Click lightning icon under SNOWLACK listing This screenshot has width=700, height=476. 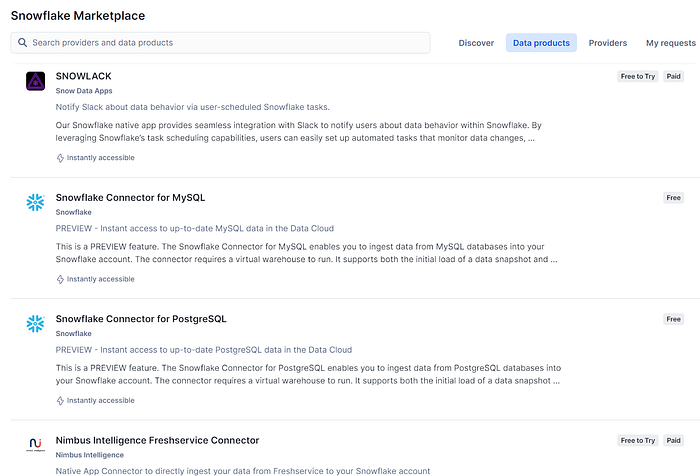click(60, 157)
